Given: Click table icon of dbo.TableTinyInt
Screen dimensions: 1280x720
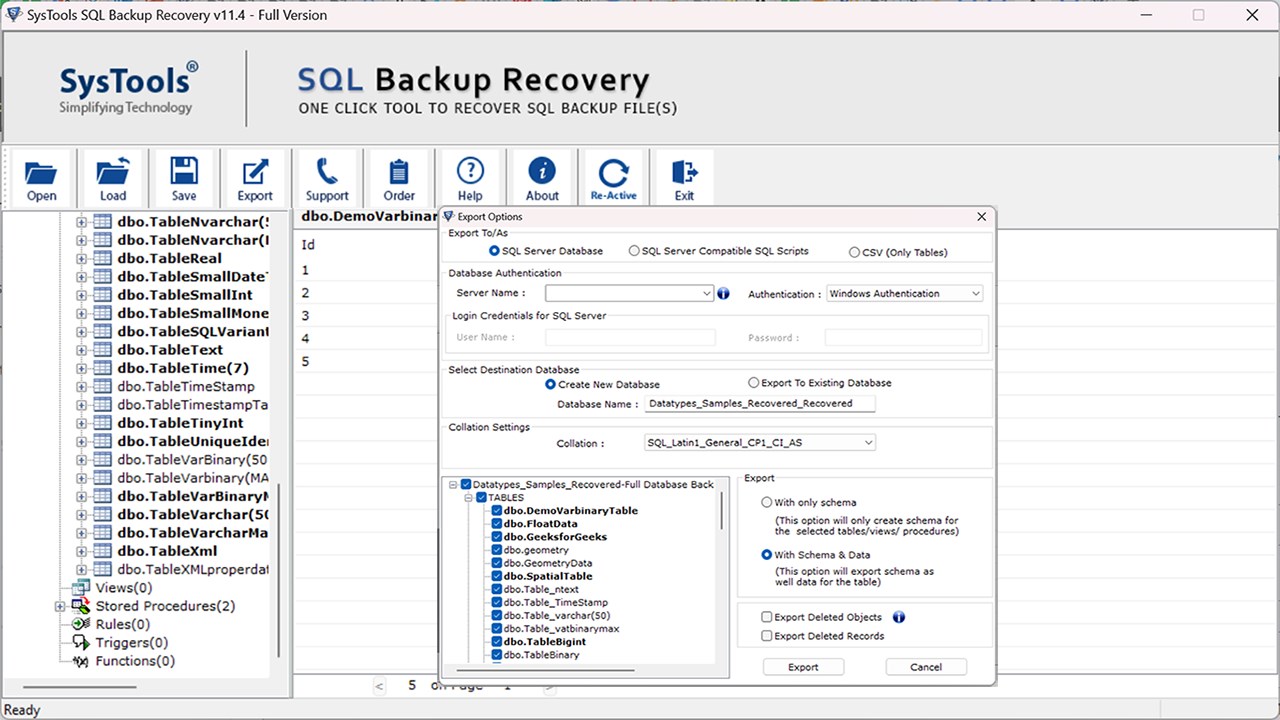Looking at the screenshot, I should click(x=102, y=423).
